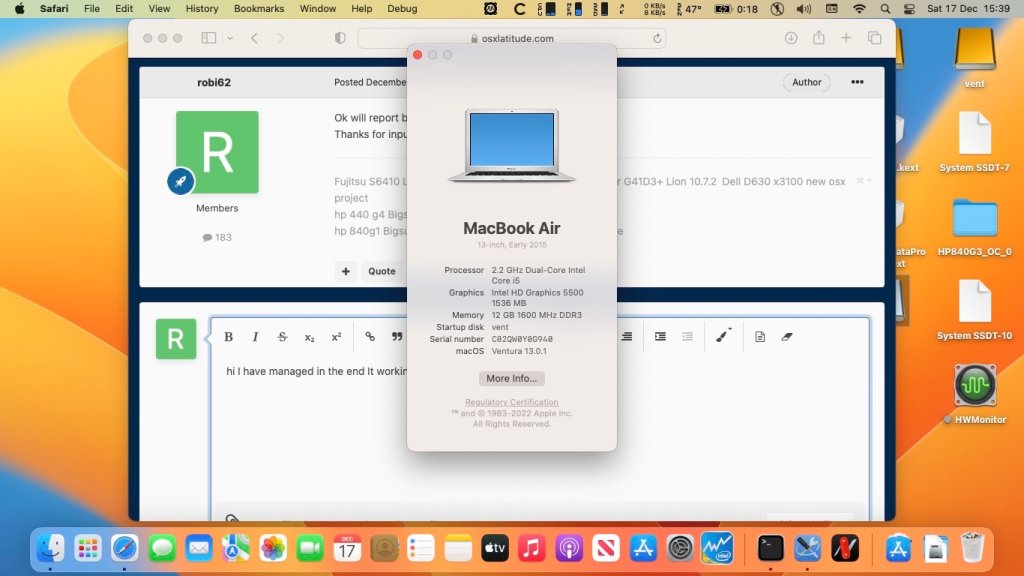
Task: Open the History menu
Action: tap(202, 9)
